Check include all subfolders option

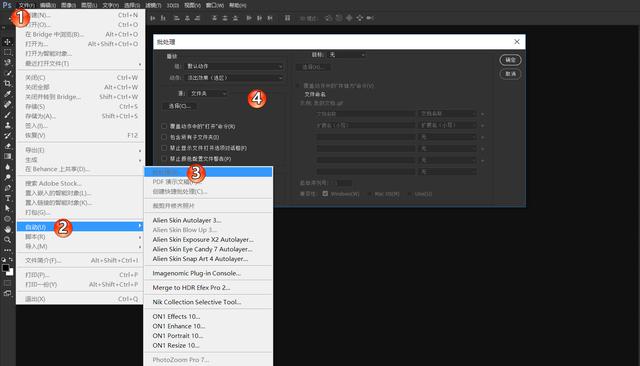(x=164, y=137)
